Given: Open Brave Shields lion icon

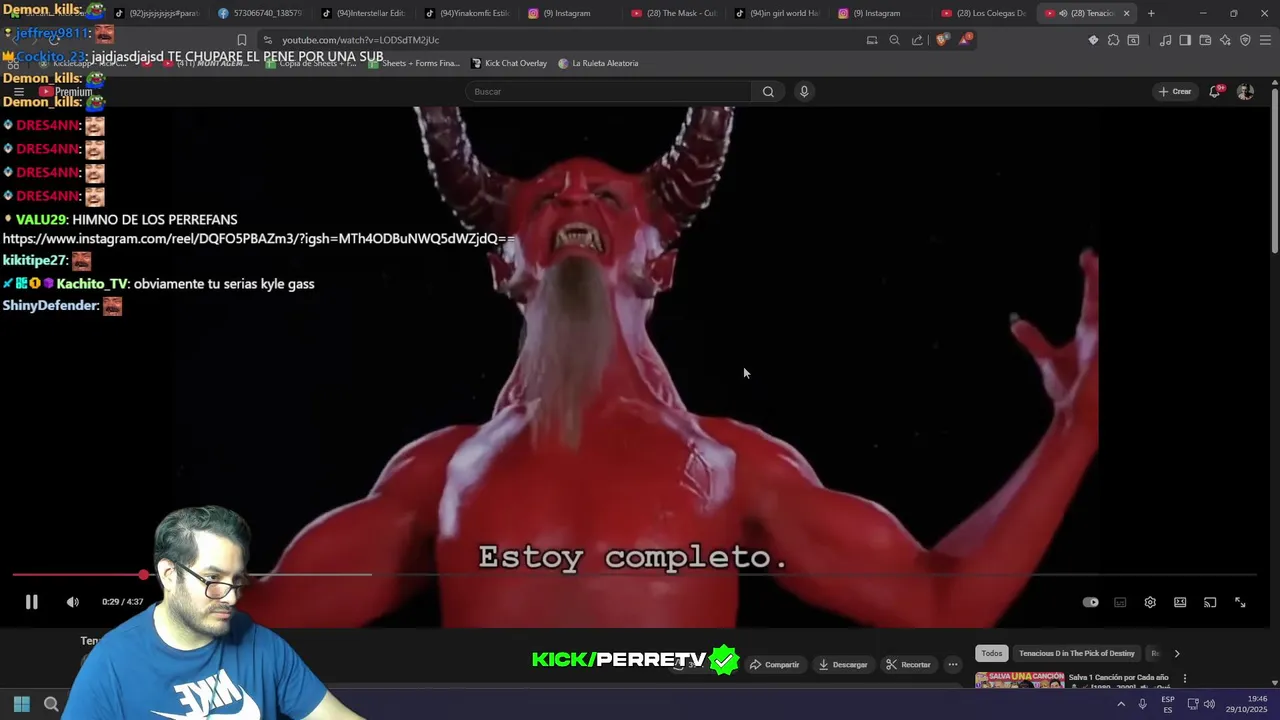Looking at the screenshot, I should coord(942,40).
